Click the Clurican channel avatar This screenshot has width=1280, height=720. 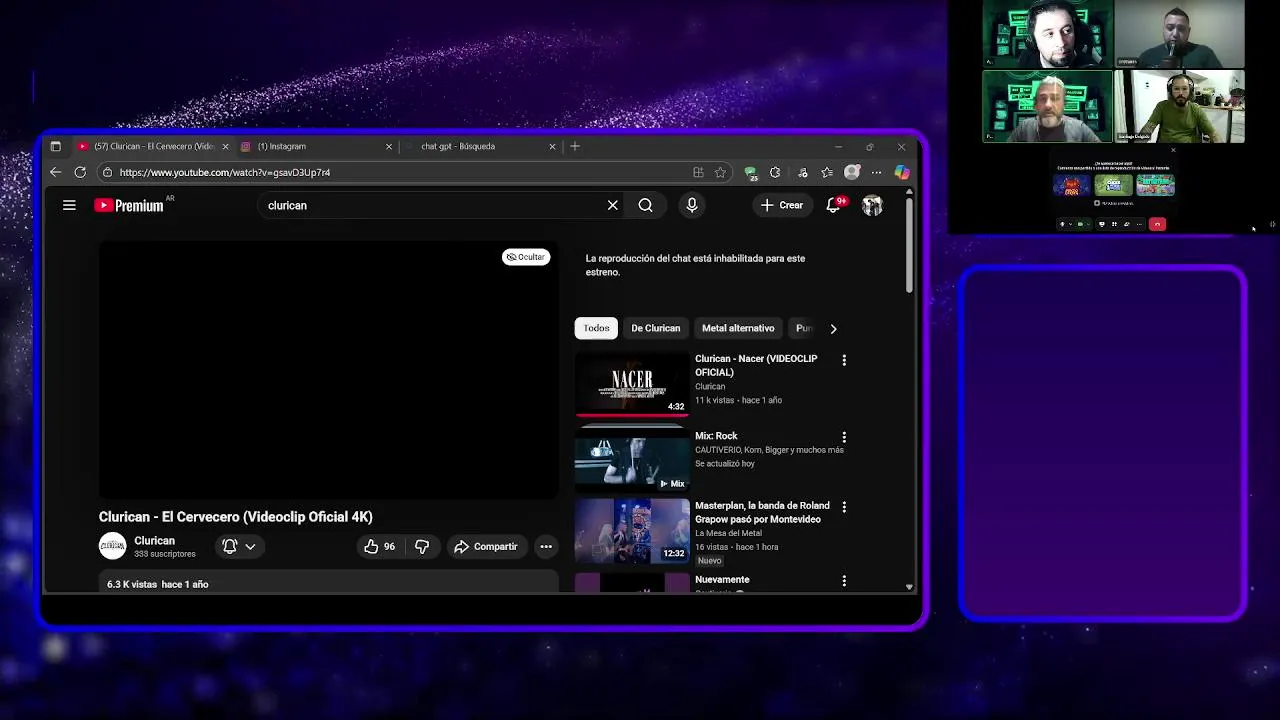(112, 546)
